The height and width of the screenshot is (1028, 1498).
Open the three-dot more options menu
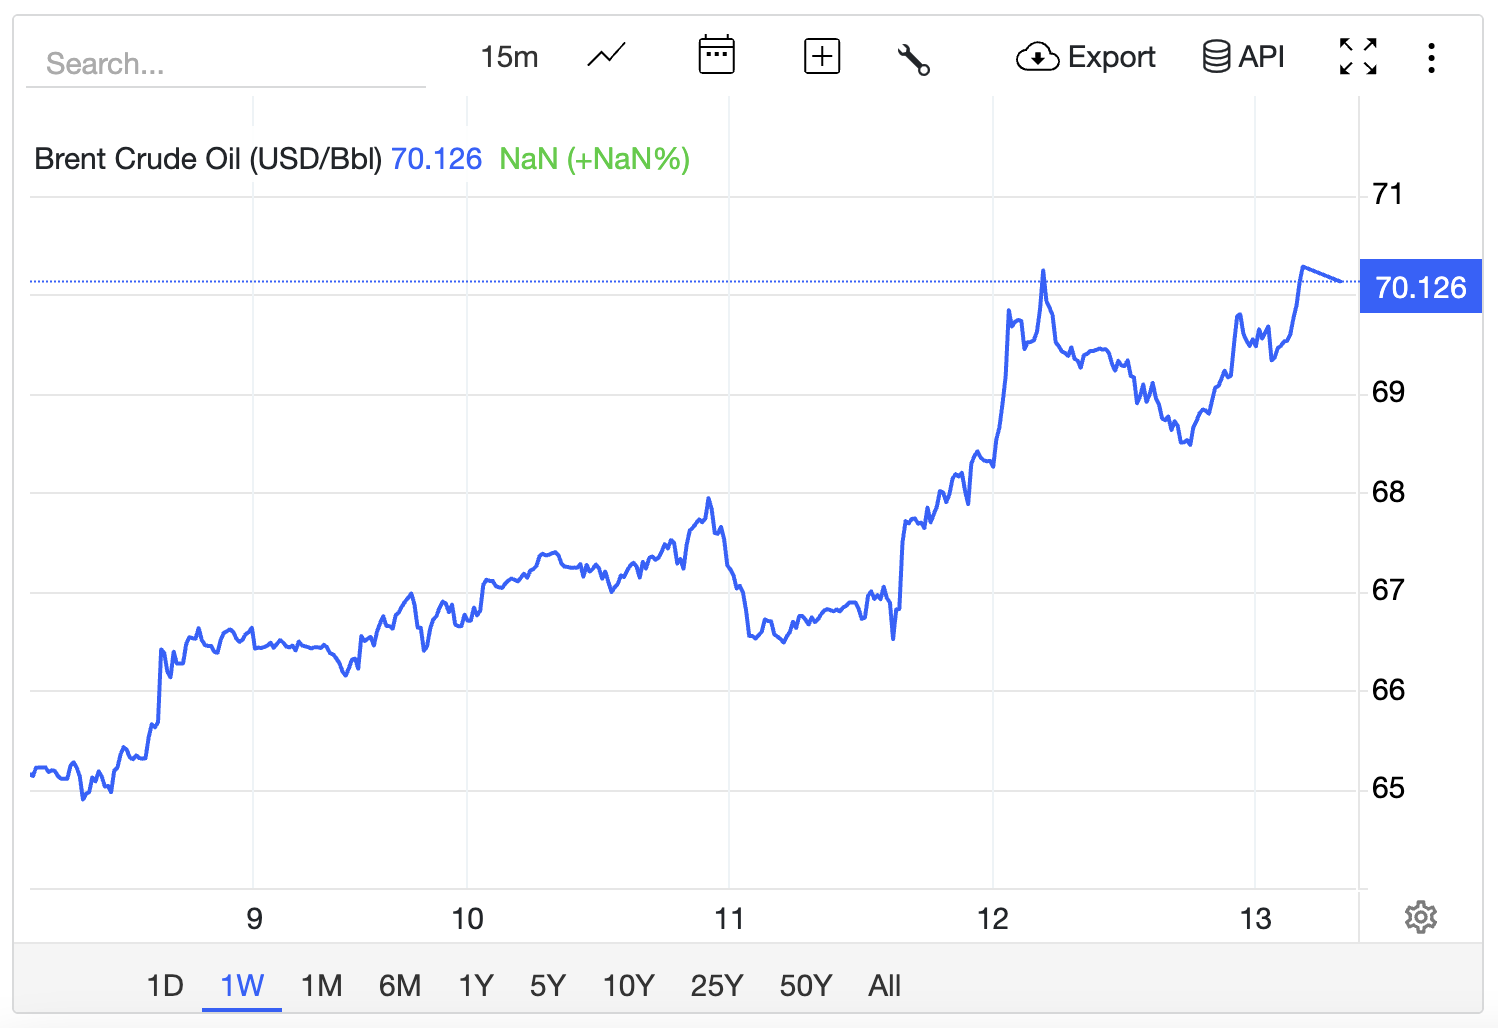tap(1431, 58)
